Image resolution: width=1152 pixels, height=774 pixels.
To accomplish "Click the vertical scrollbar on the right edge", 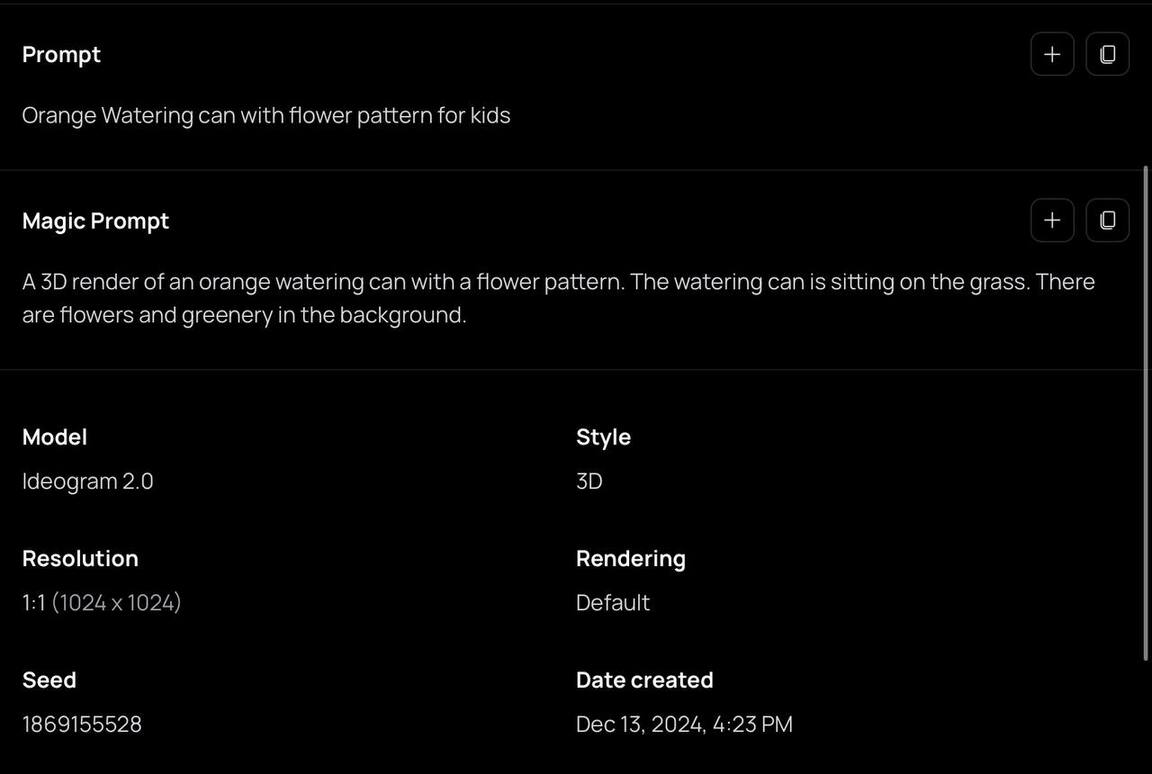I will (x=1146, y=412).
